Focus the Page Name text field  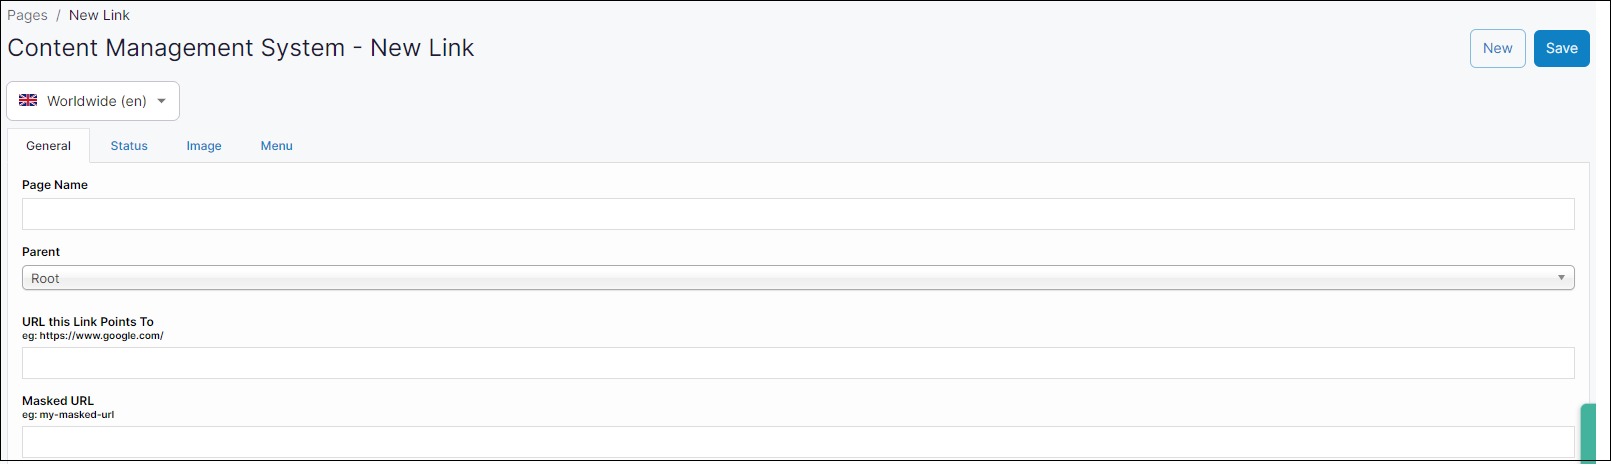797,214
